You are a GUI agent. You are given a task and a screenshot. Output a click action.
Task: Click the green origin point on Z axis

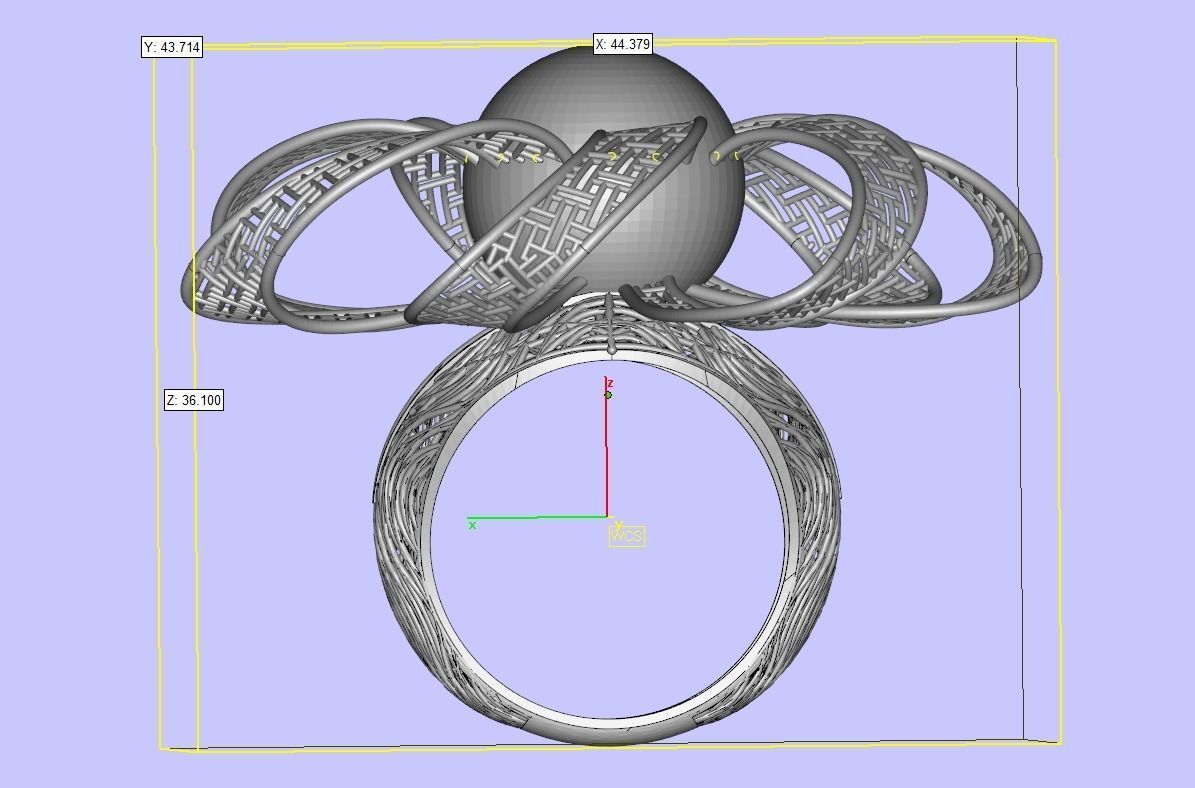[608, 395]
